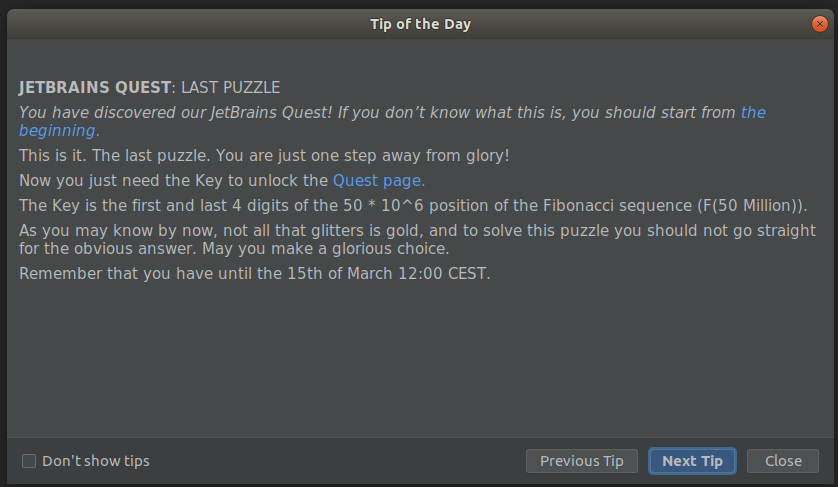838x487 pixels.
Task: Click the "Don't show tips" label text
Action: (x=96, y=461)
